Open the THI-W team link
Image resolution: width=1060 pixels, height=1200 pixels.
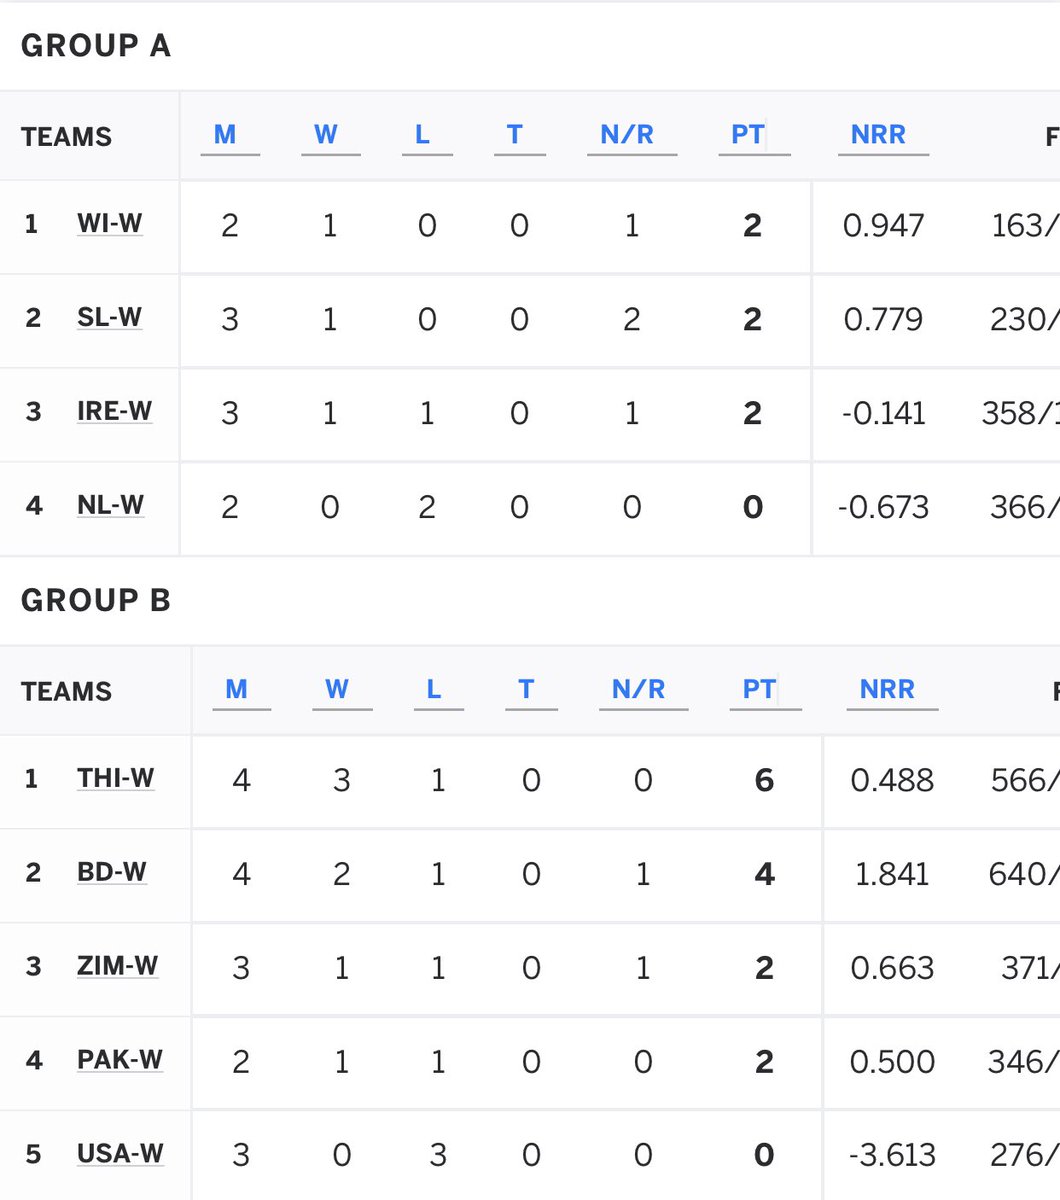[x=116, y=777]
